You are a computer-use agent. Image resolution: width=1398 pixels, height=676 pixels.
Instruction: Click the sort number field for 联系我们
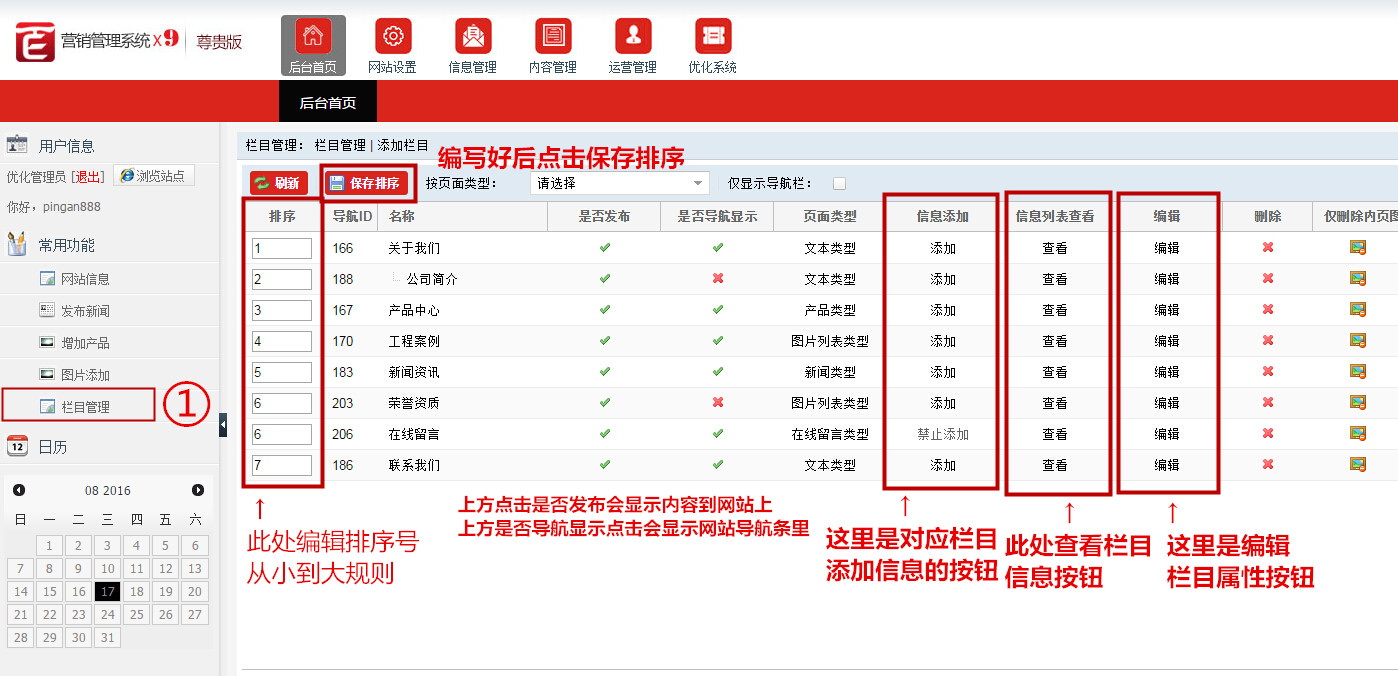pyautogui.click(x=282, y=465)
